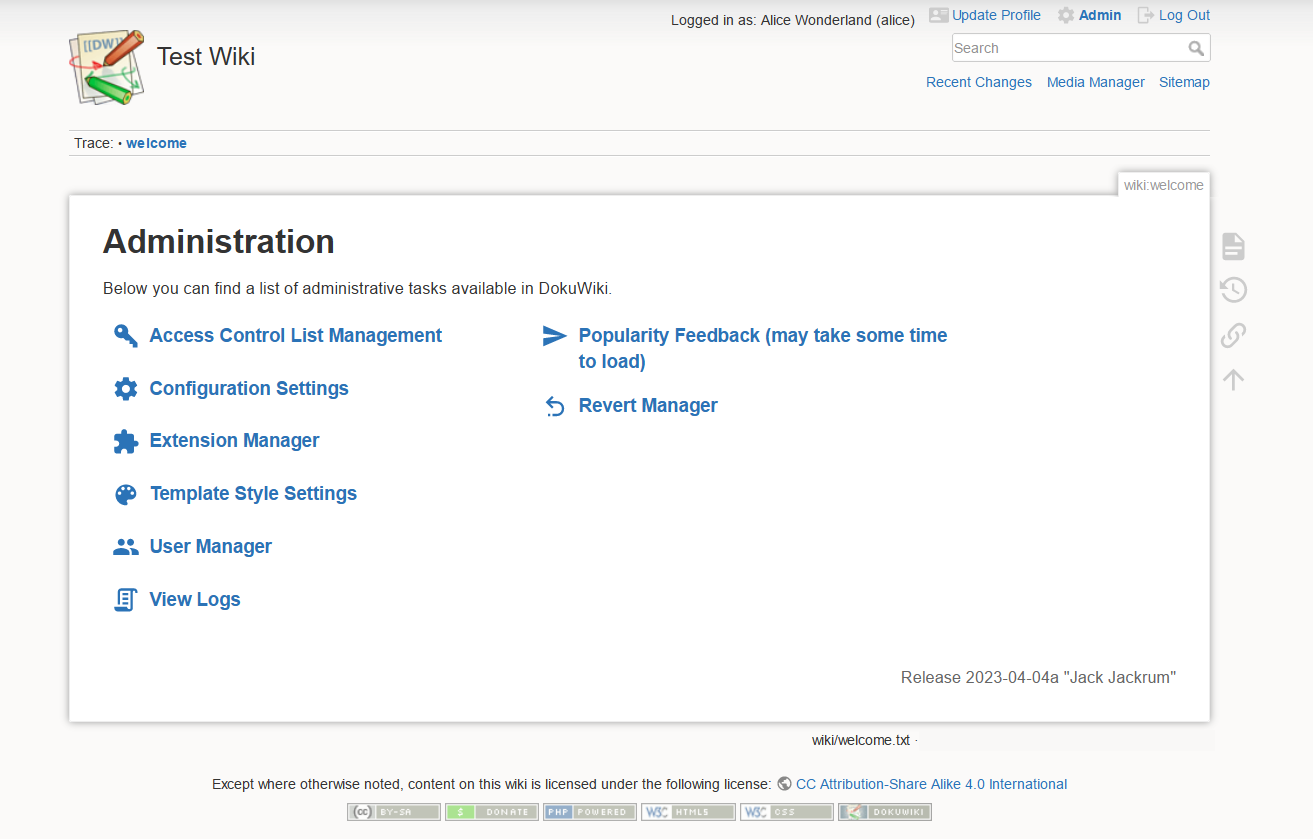Image resolution: width=1313 pixels, height=839 pixels.
Task: Click the gear icon beside Configuration Settings
Action: (126, 389)
